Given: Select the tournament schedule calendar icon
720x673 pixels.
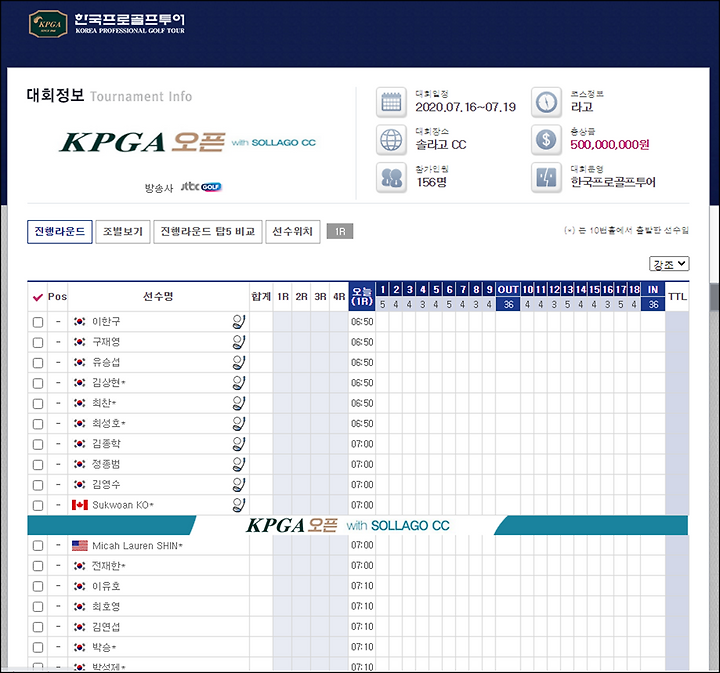Looking at the screenshot, I should click(391, 102).
